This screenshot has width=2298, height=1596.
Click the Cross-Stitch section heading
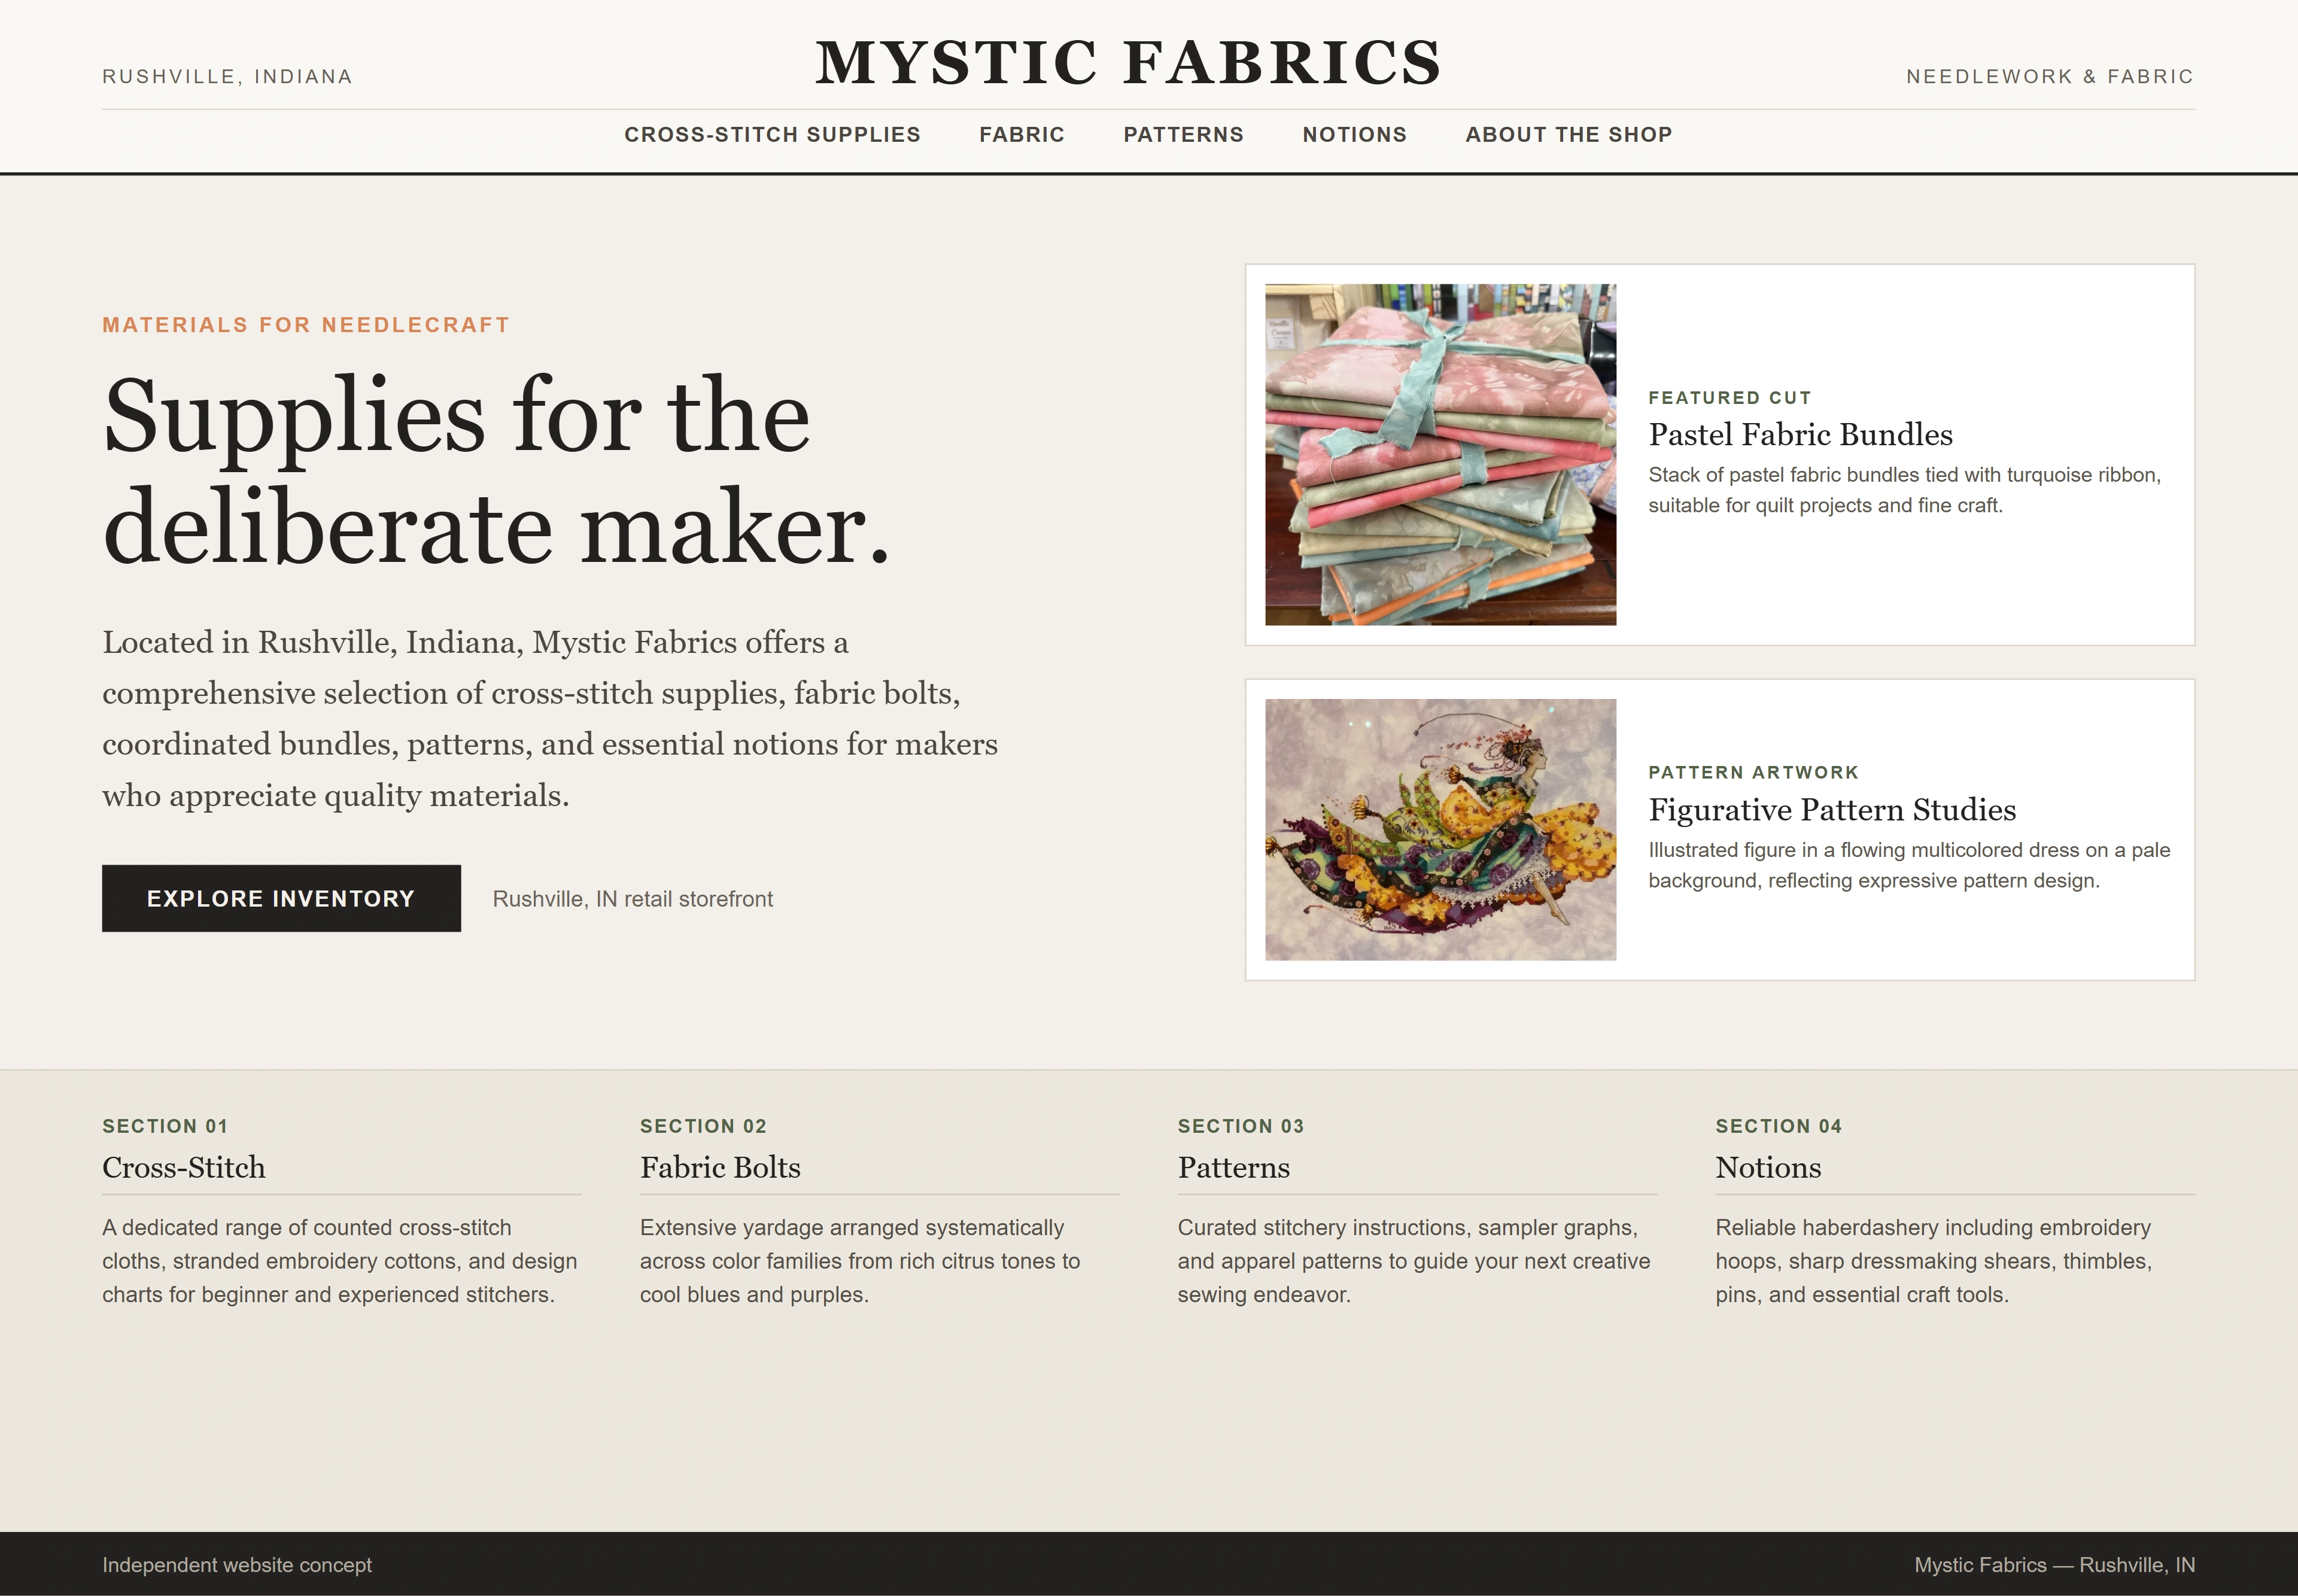(184, 1168)
